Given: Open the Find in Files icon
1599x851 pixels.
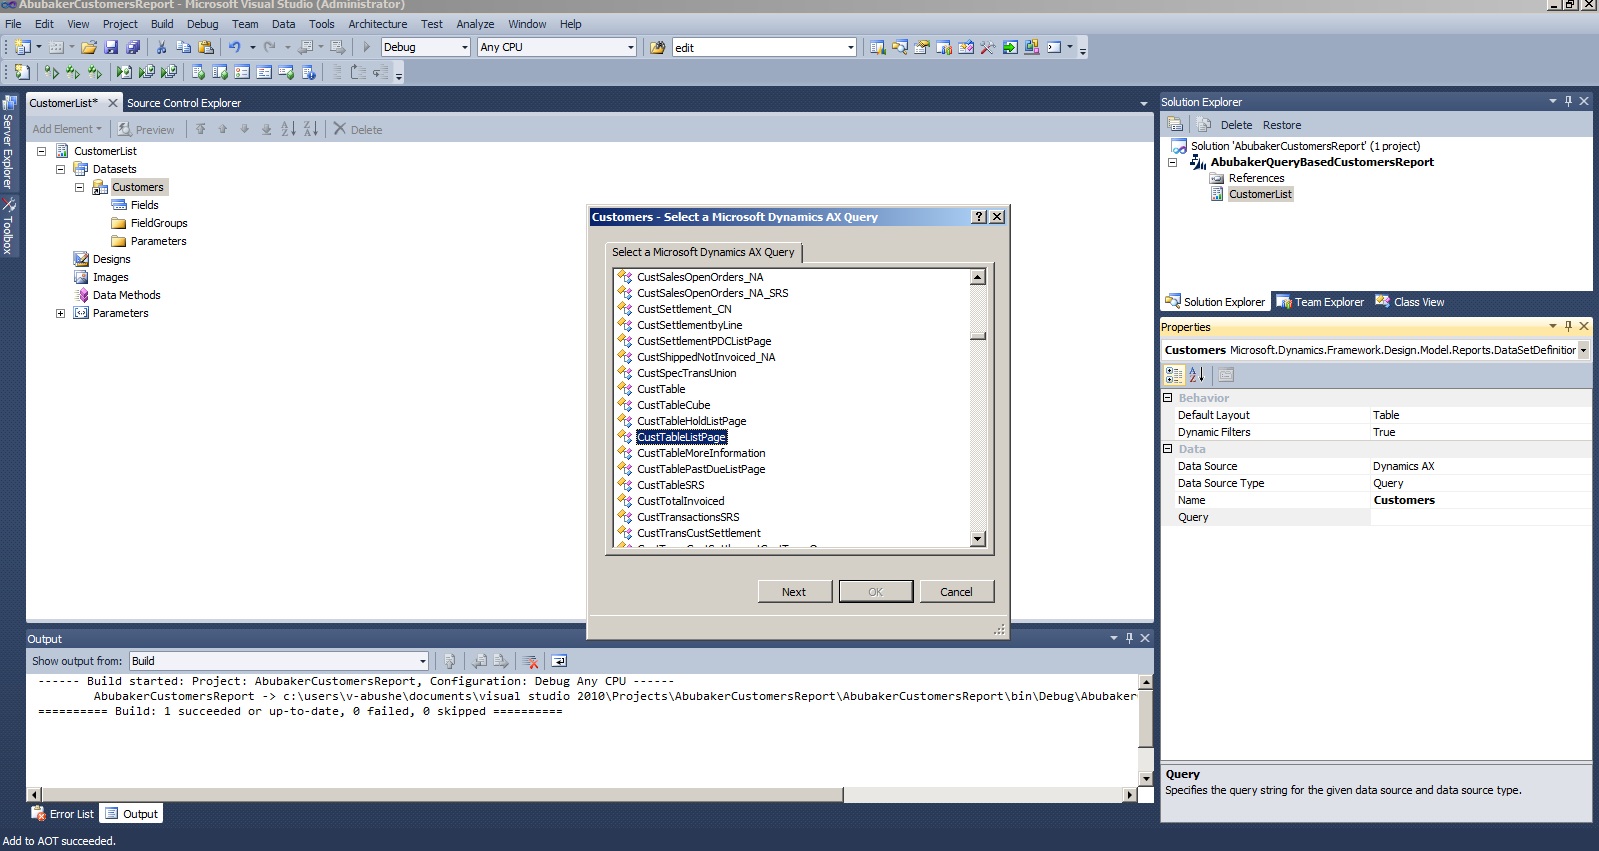Looking at the screenshot, I should [657, 47].
